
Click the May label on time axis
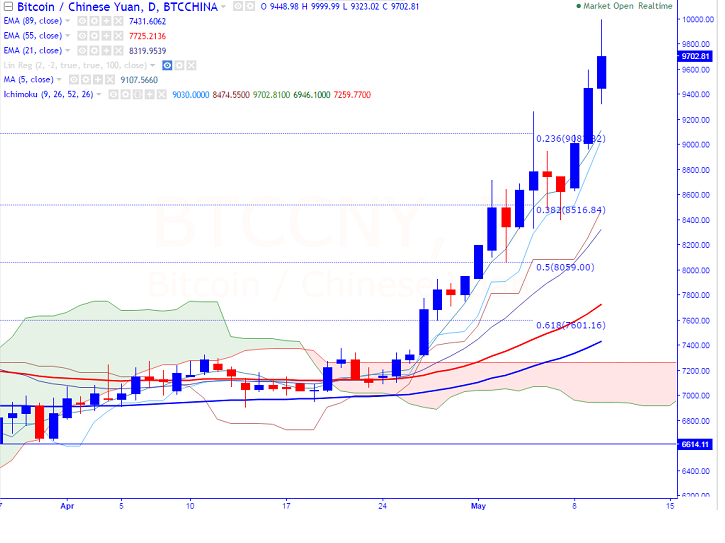[x=478, y=506]
